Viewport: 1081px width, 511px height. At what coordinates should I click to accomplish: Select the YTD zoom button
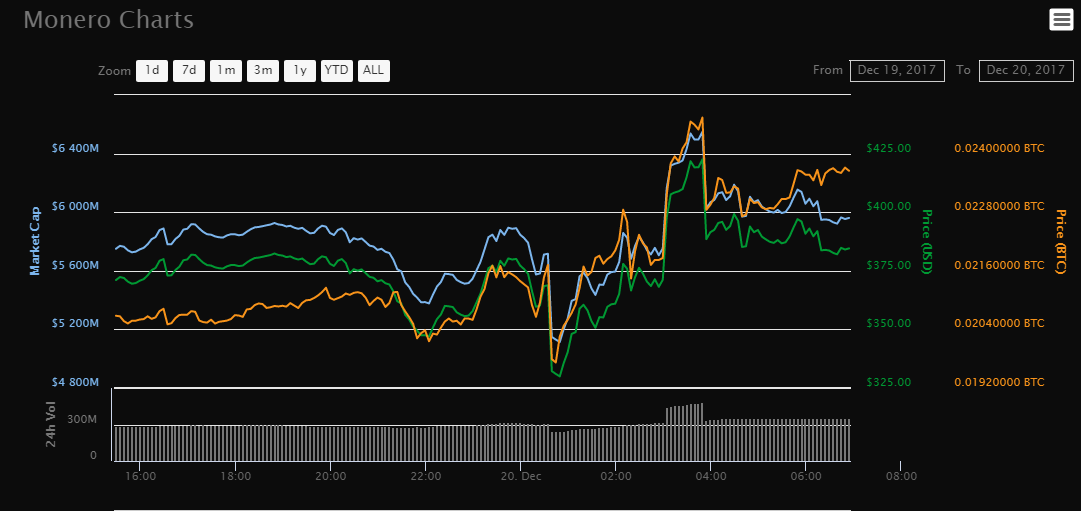337,71
